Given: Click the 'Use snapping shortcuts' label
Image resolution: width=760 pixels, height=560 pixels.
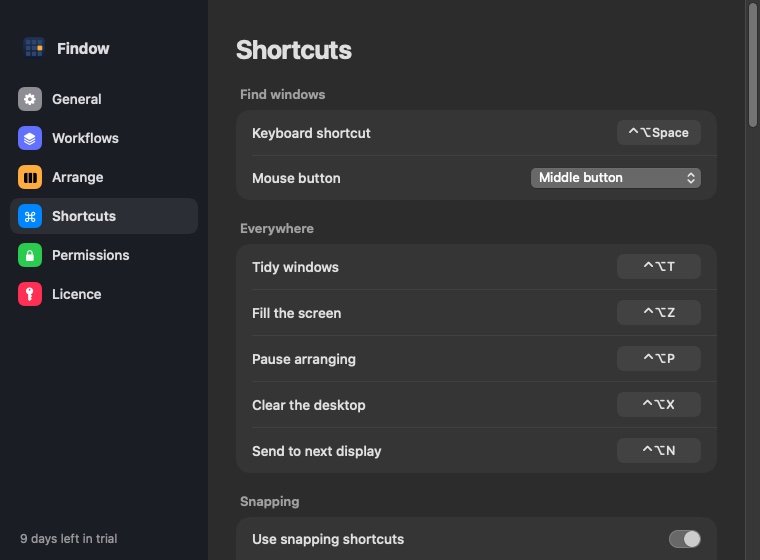Looking at the screenshot, I should point(328,539).
